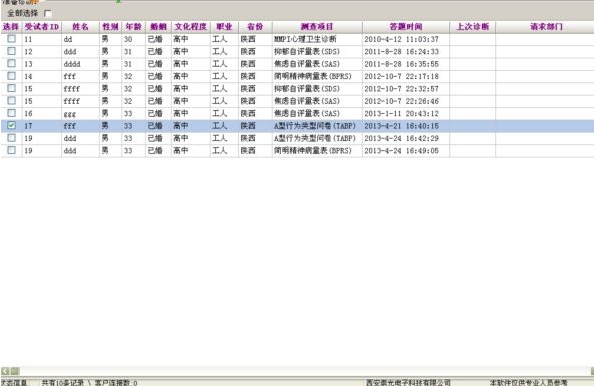This screenshot has width=594, height=386.
Task: Sort by the 选择 column header
Action: 11,27
